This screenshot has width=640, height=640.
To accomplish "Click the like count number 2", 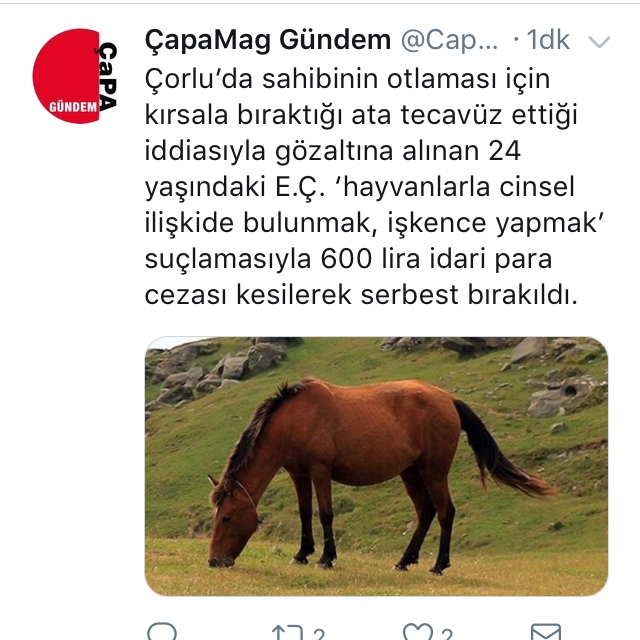I will coord(447,634).
